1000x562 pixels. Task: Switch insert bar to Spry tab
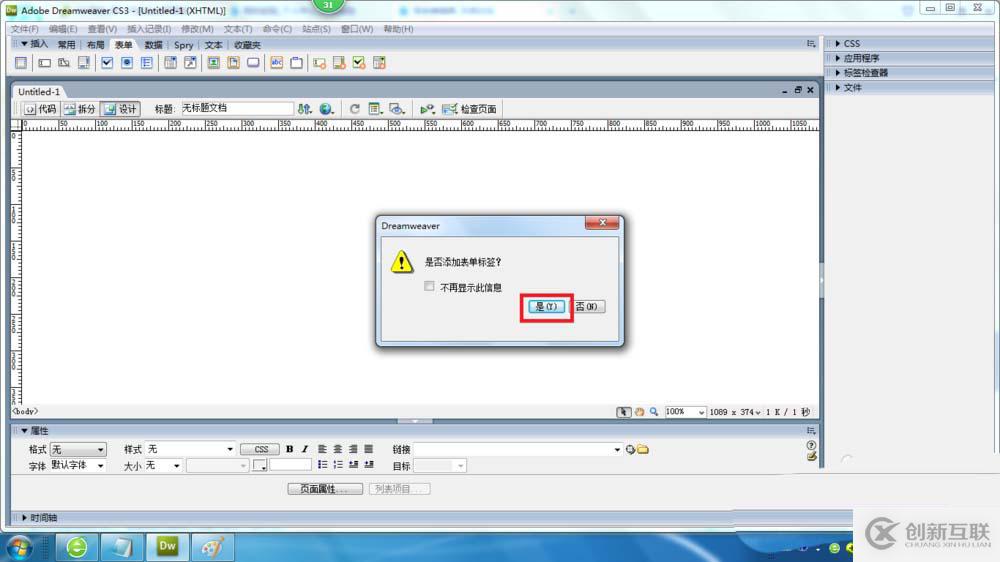184,45
